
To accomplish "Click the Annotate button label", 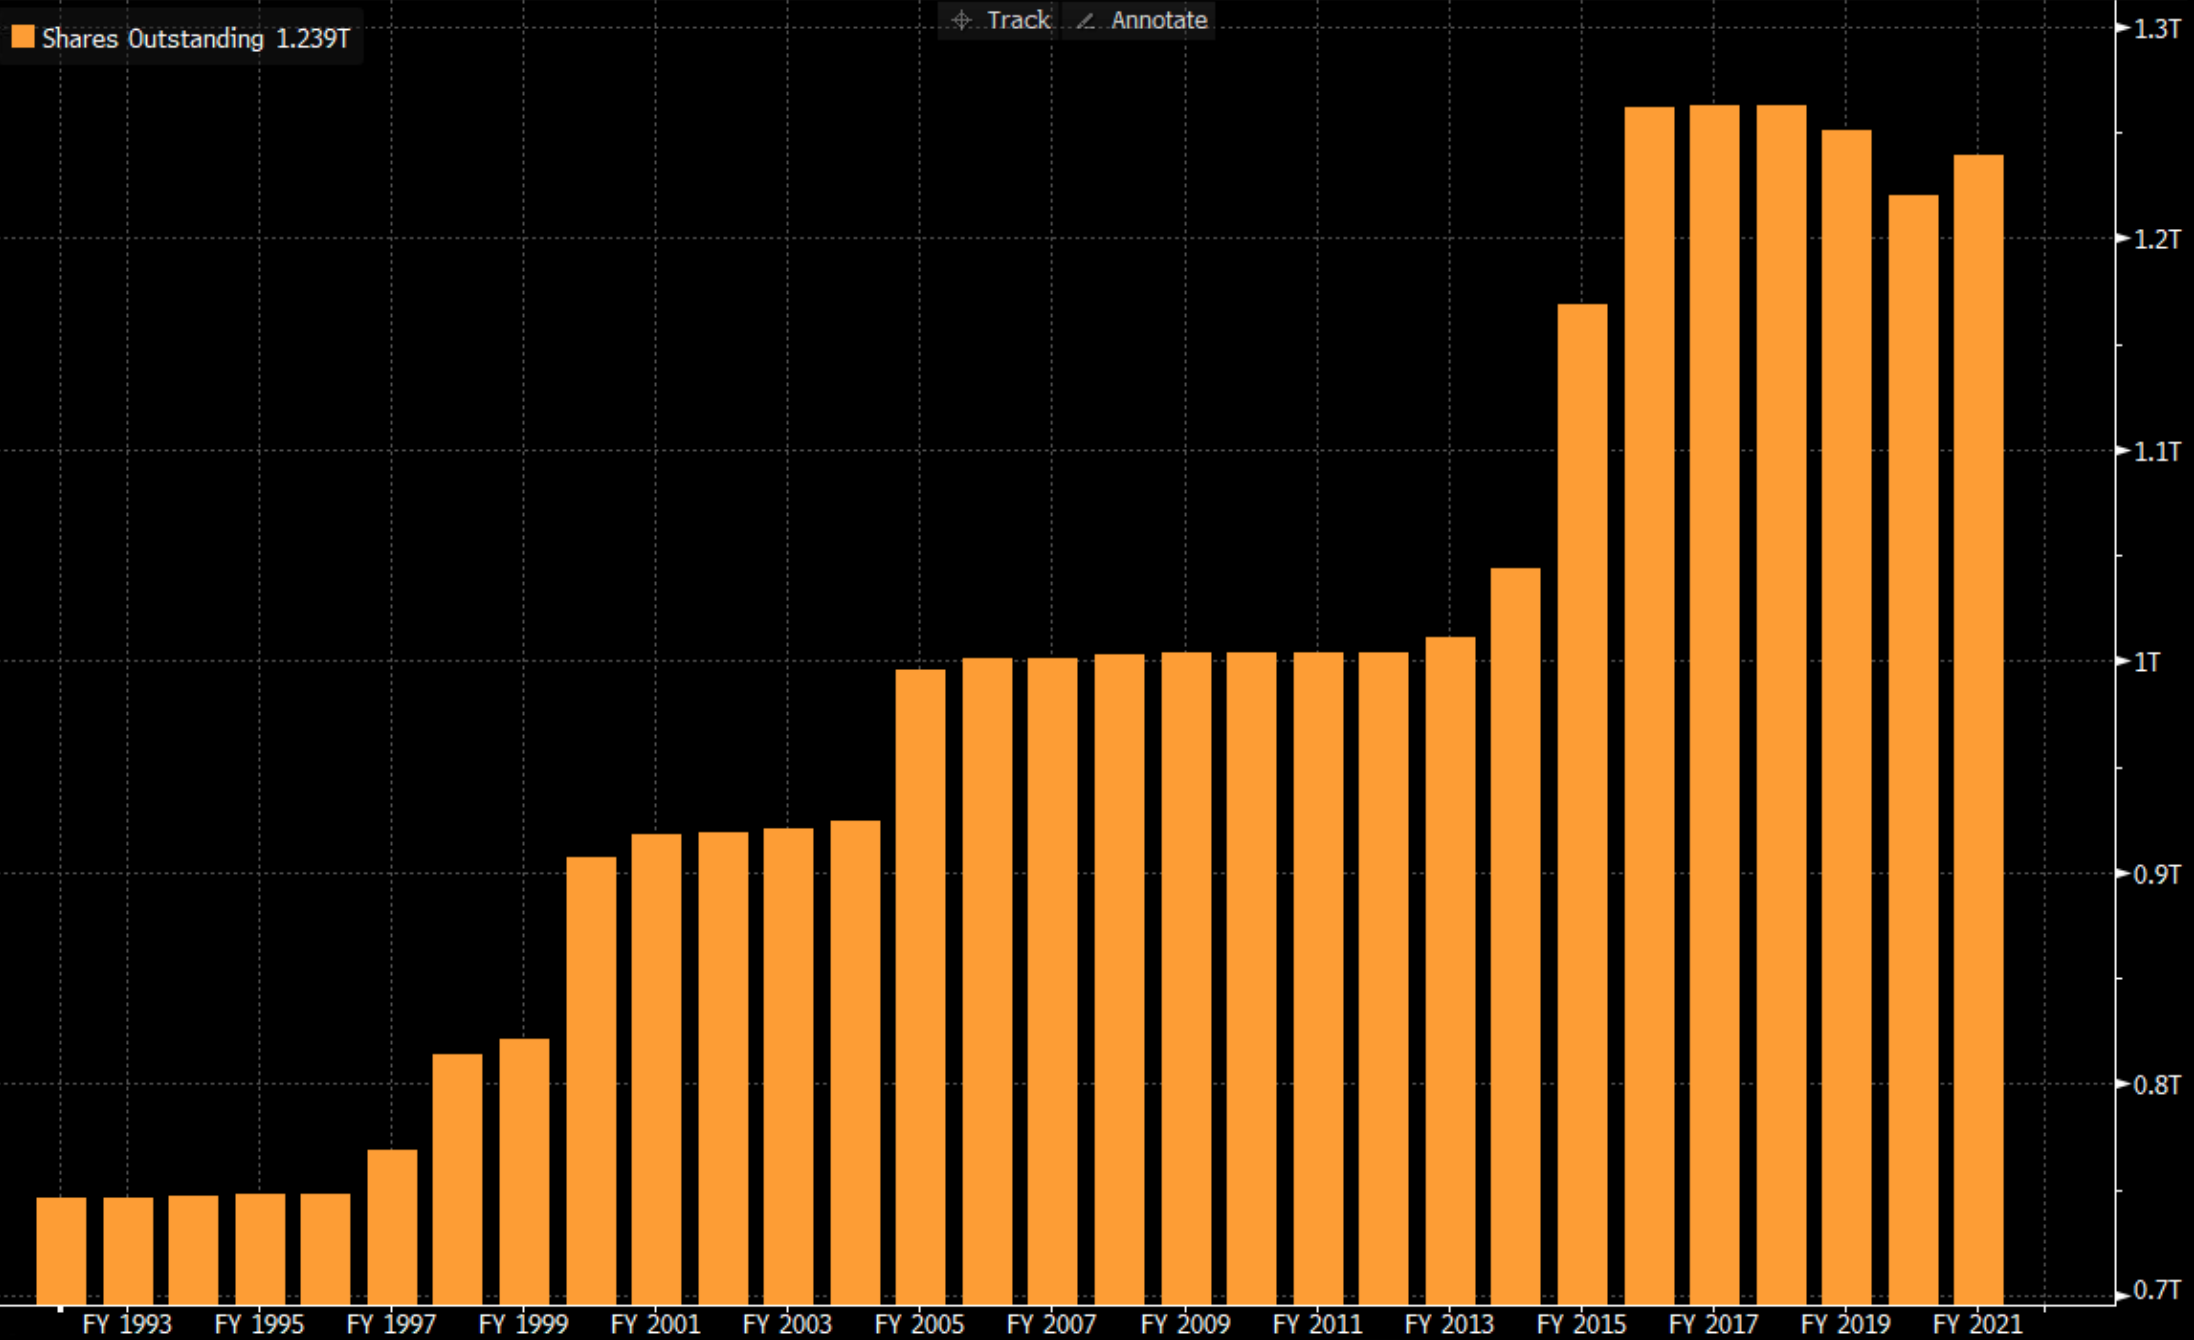I will [x=1159, y=20].
